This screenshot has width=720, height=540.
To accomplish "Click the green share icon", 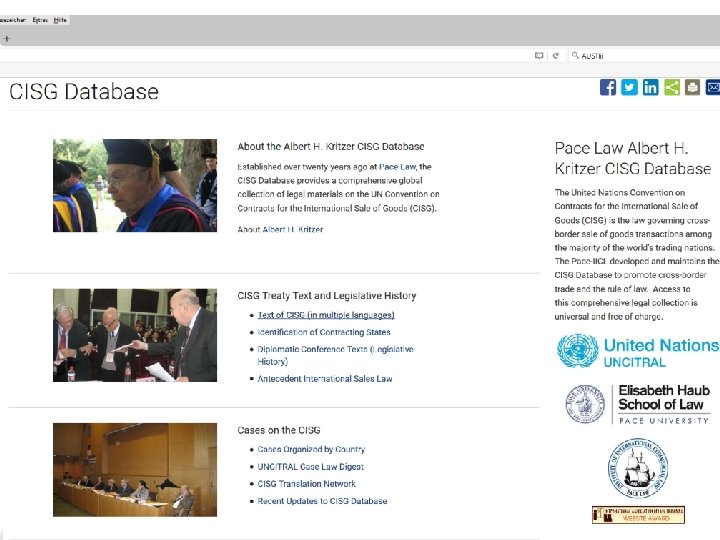I will point(672,87).
